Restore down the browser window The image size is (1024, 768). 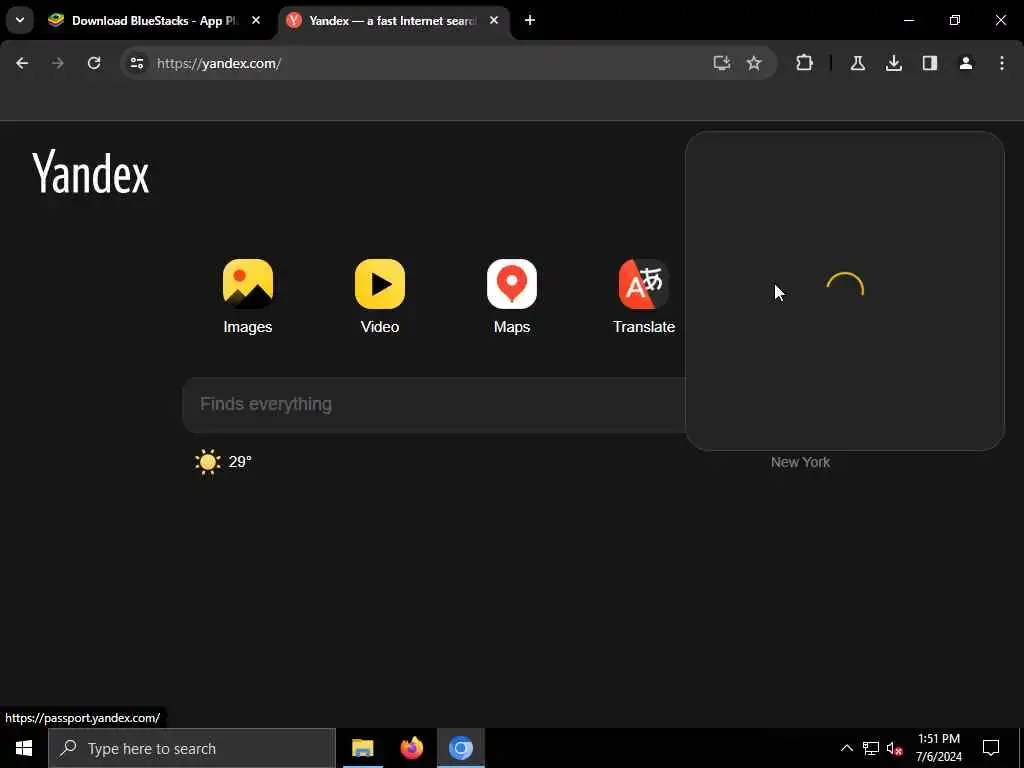click(x=955, y=20)
